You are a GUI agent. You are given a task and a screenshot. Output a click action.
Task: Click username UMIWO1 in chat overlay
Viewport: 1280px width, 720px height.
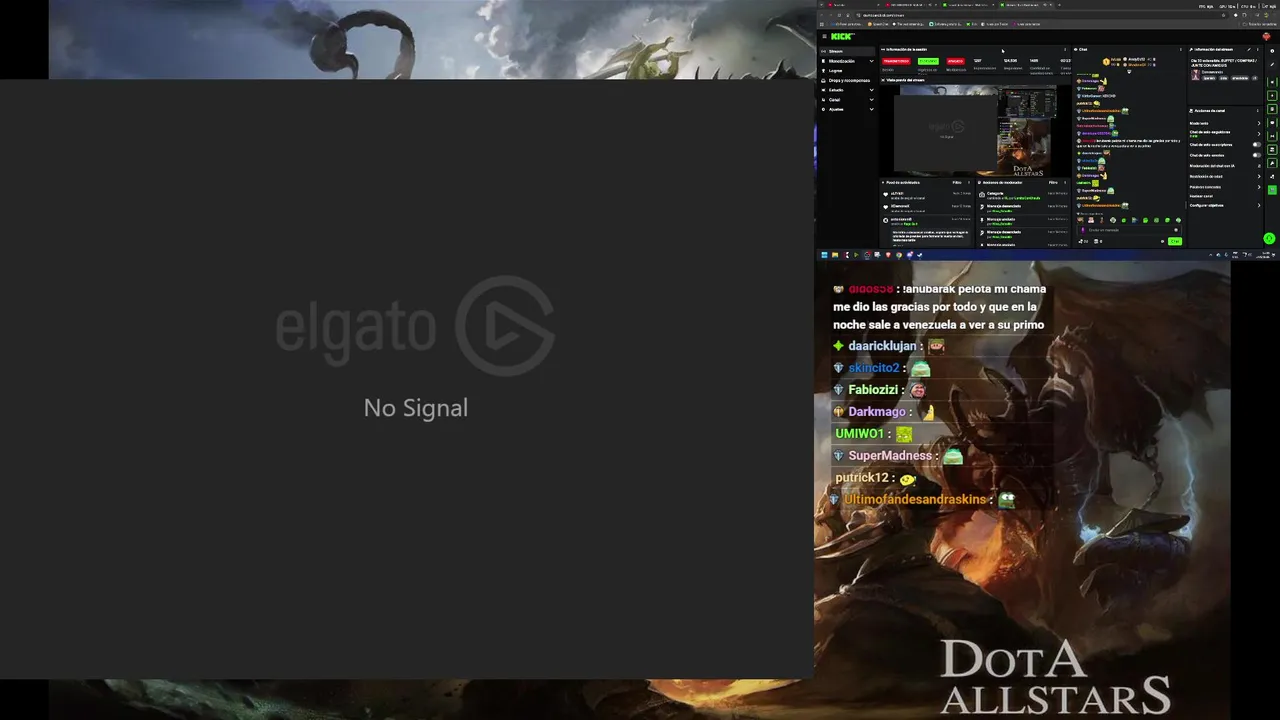859,434
